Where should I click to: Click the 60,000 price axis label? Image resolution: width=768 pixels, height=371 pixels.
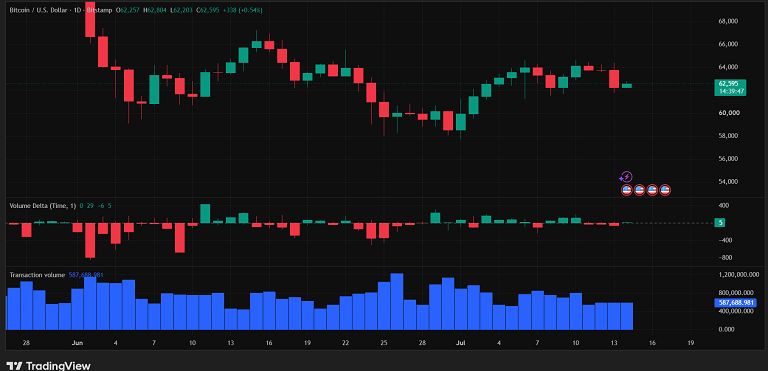tap(729, 113)
